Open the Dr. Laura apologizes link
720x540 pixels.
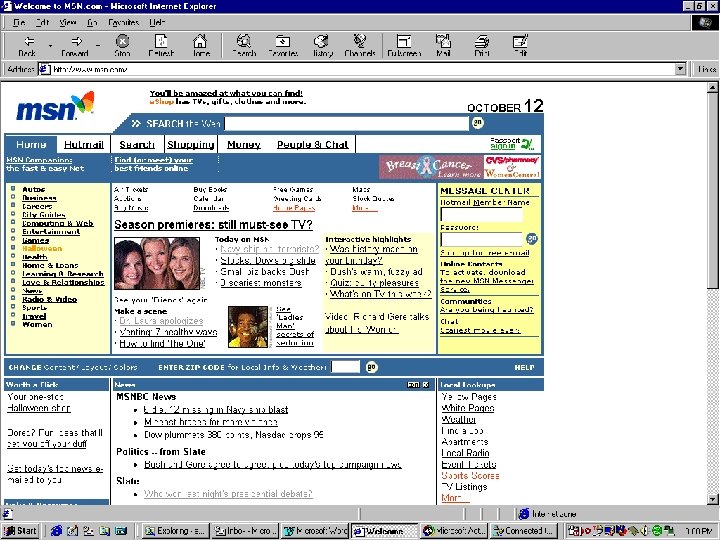161,321
